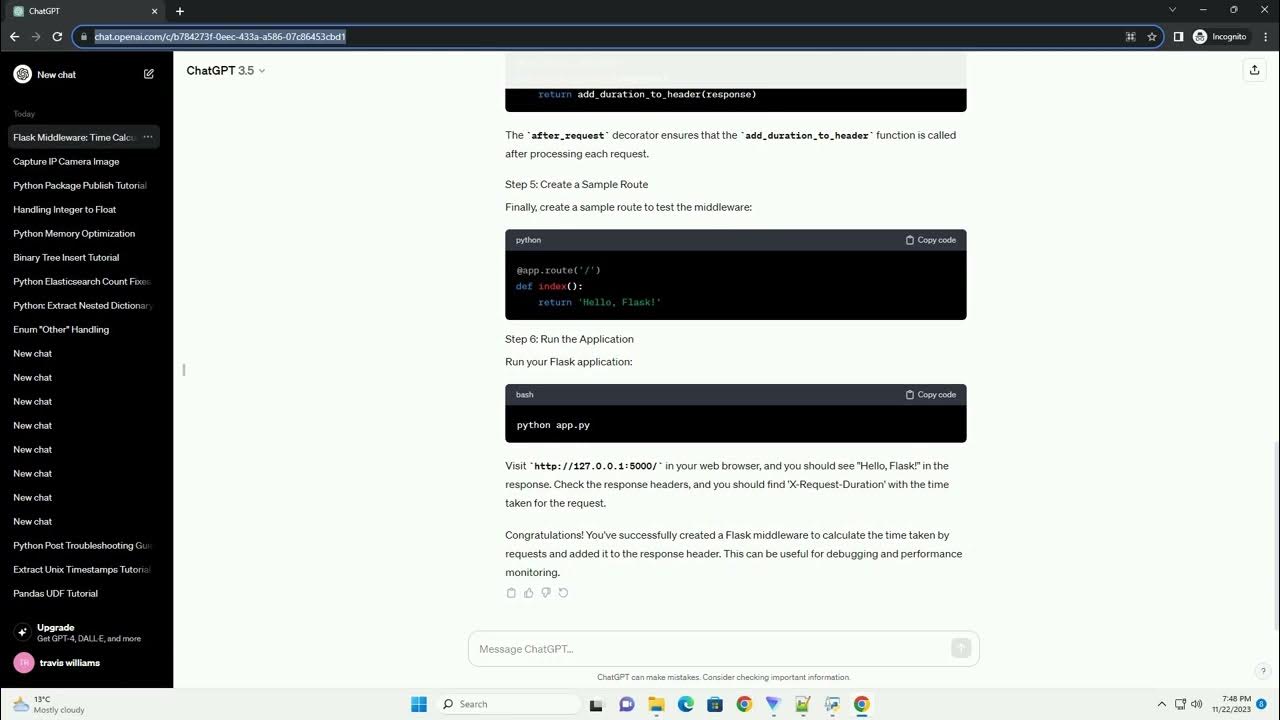1280x720 pixels.
Task: Open notification count badge in taskbar
Action: pyautogui.click(x=1262, y=704)
